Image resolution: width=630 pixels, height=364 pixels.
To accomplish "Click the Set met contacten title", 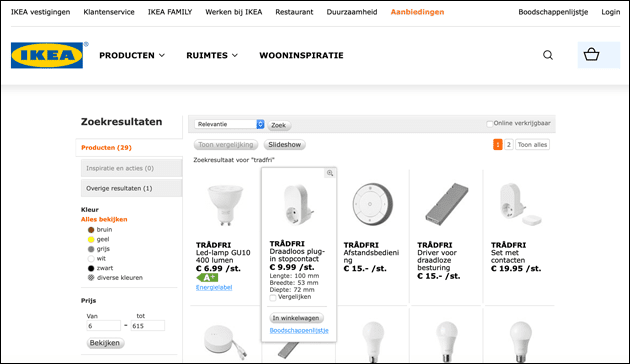I will coord(508,253).
